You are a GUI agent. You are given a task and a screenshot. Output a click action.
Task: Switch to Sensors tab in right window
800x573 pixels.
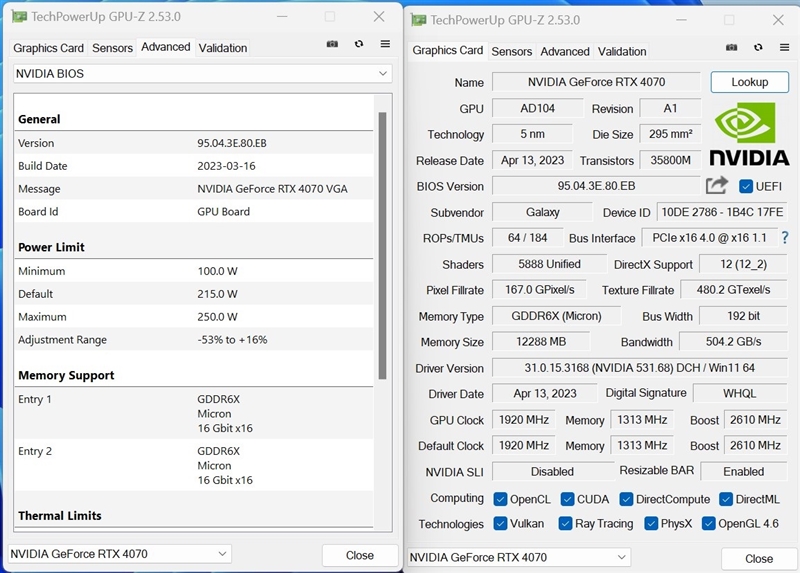point(511,52)
